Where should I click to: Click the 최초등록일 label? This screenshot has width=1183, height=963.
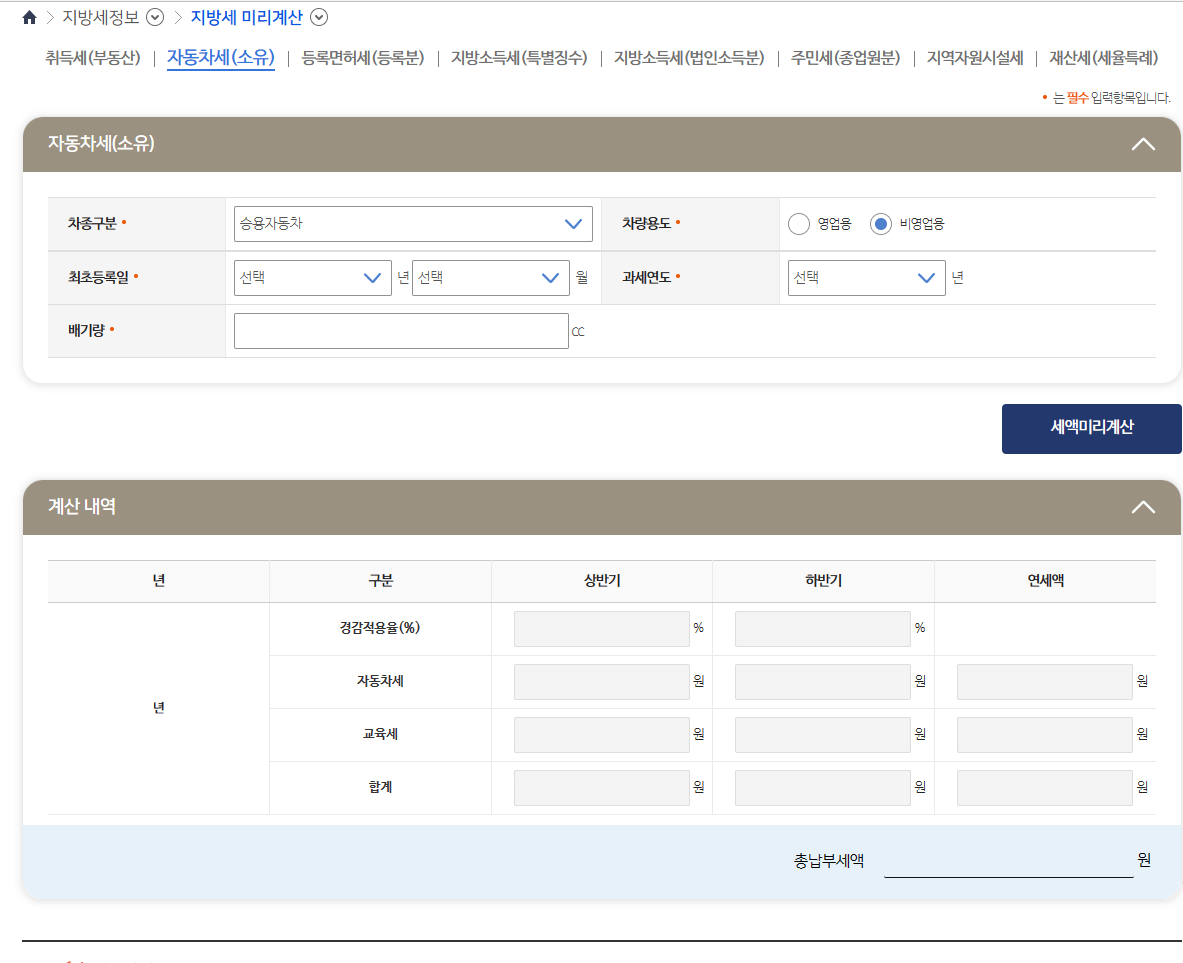(x=98, y=278)
